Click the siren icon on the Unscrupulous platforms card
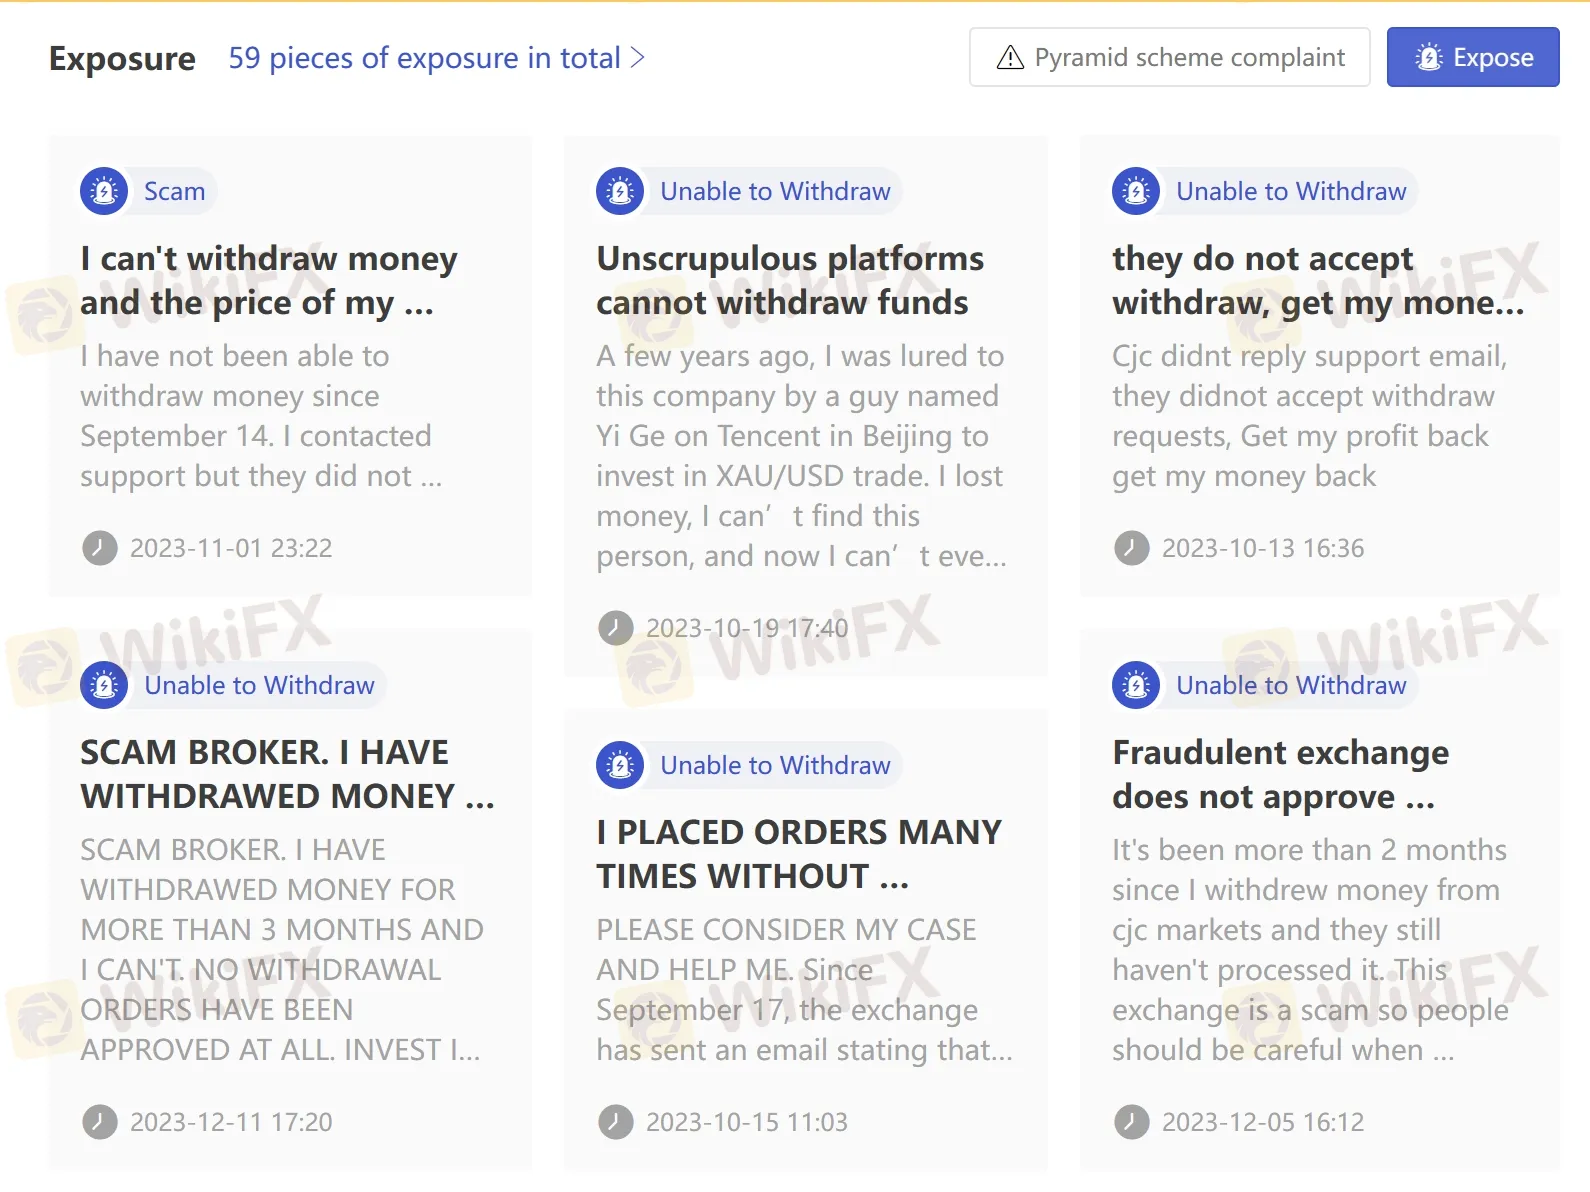The height and width of the screenshot is (1192, 1590). (620, 191)
